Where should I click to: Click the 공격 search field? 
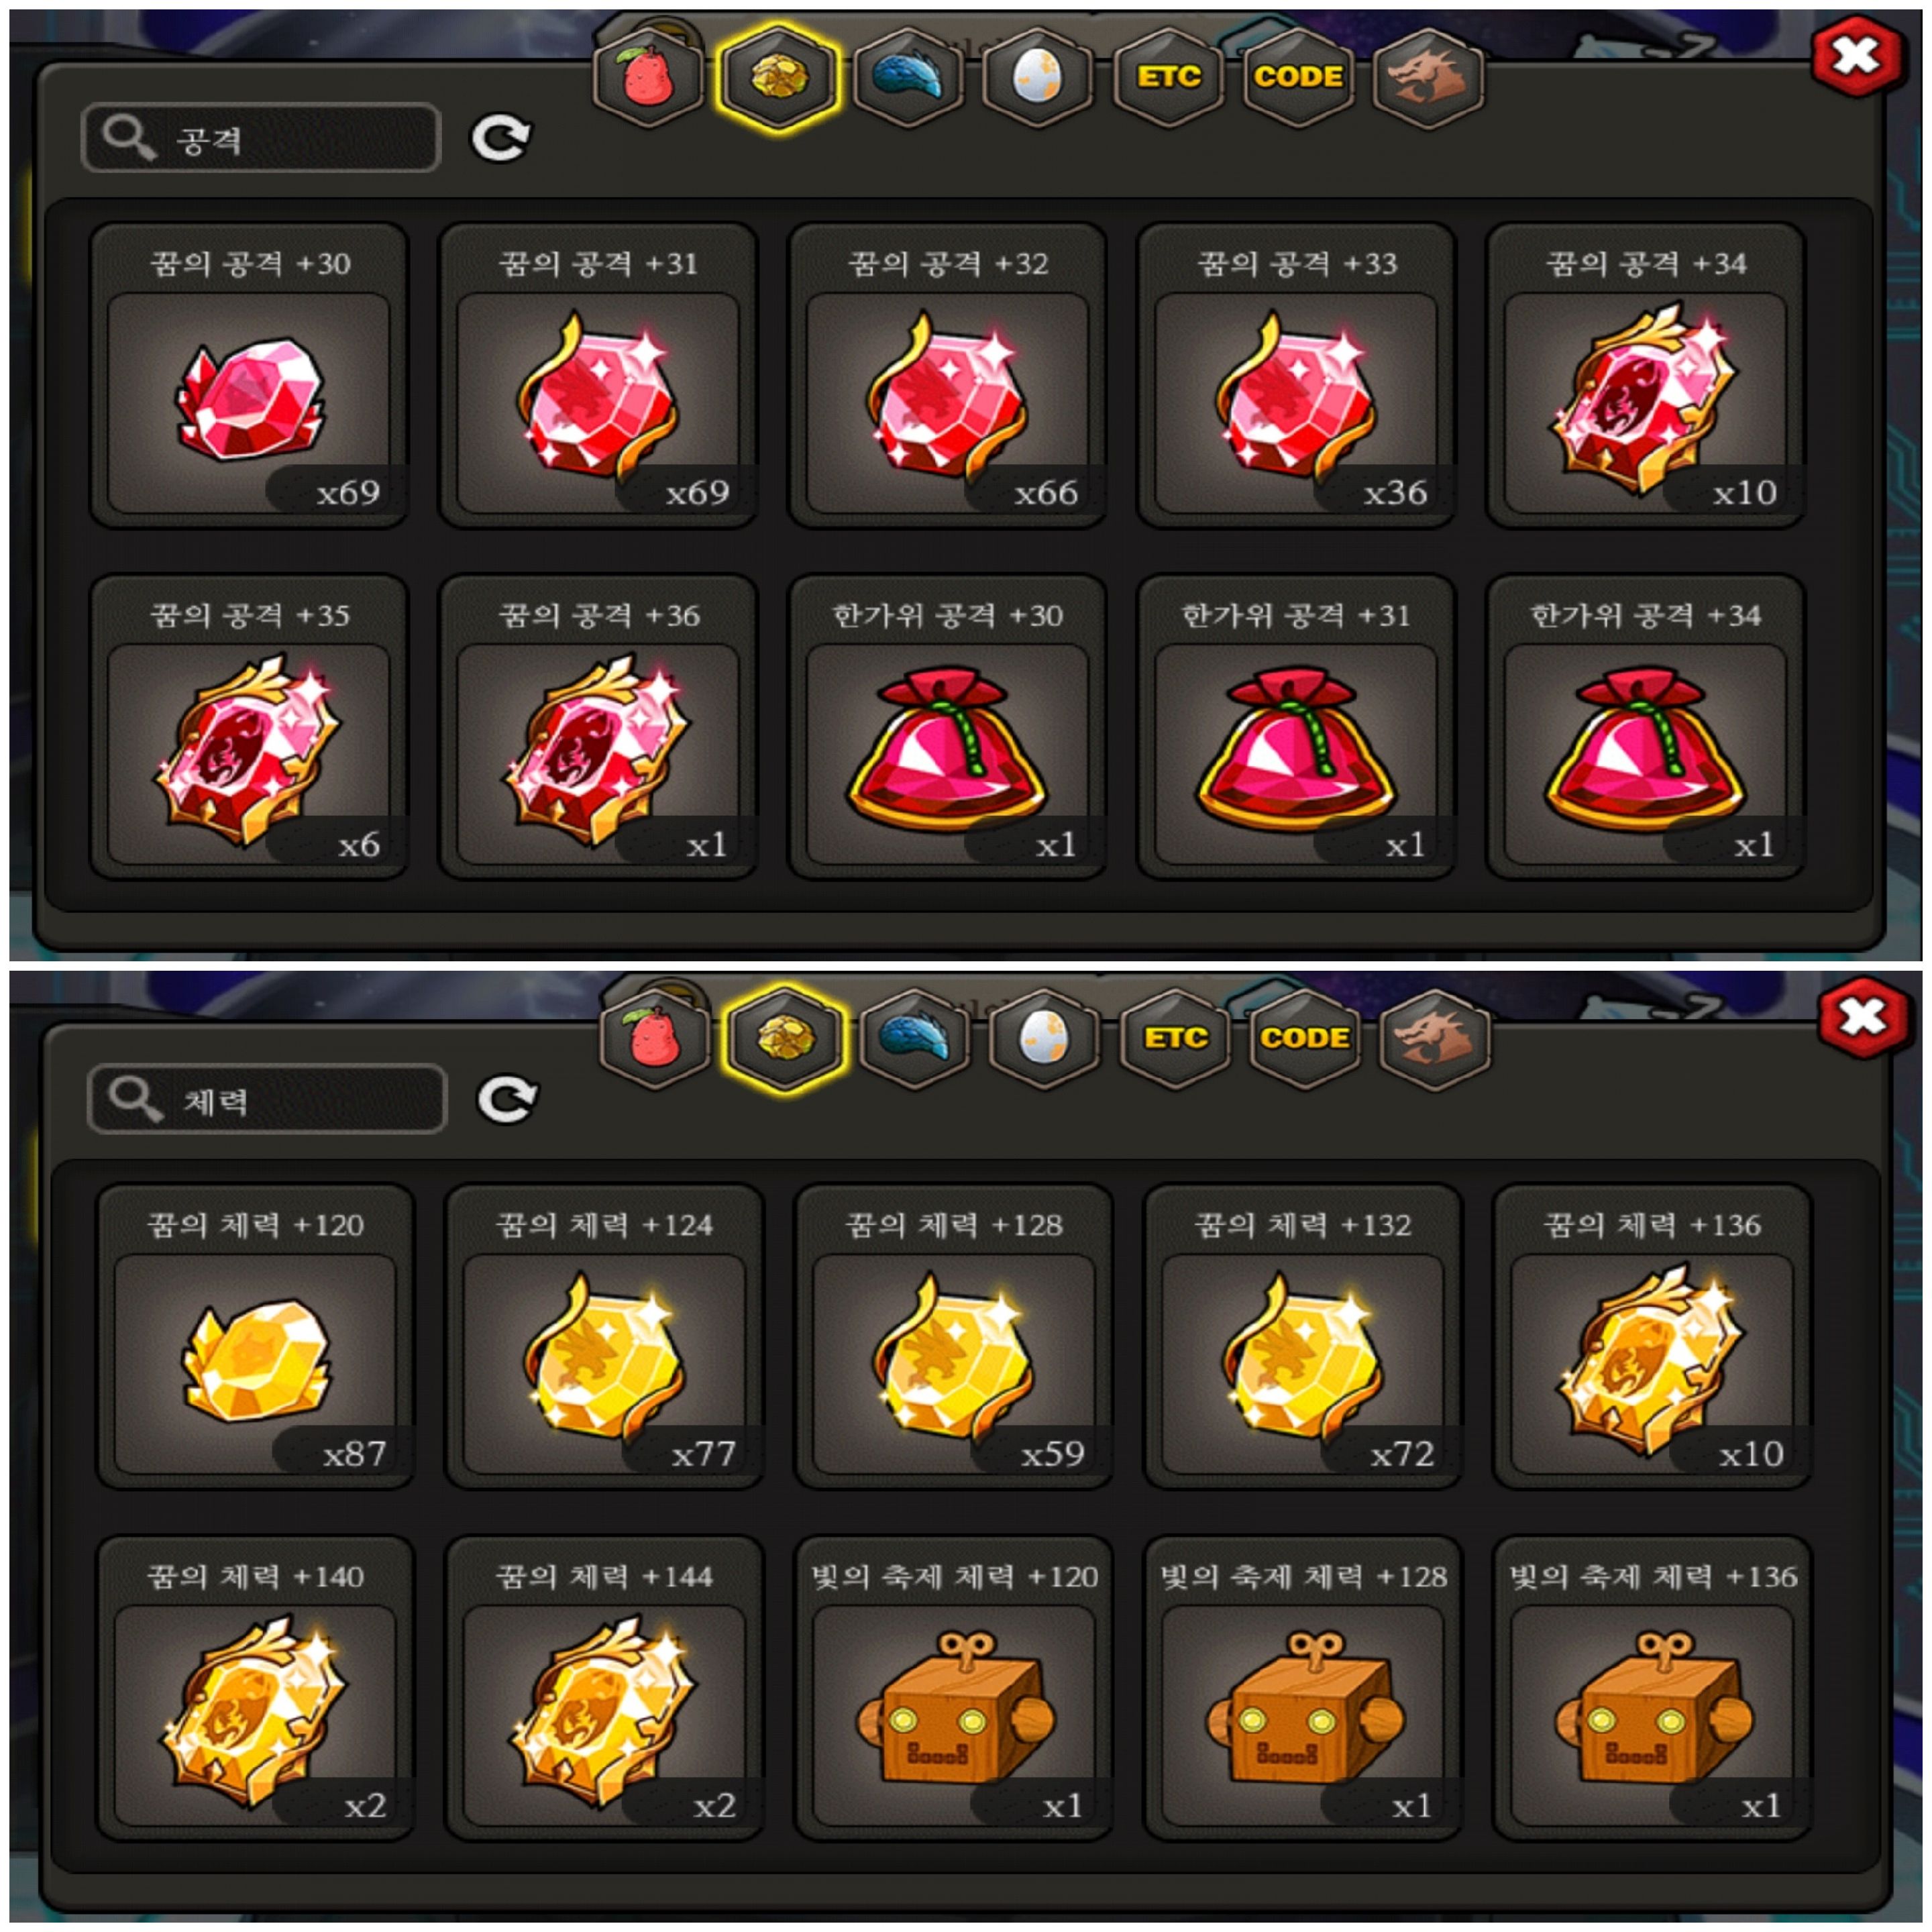coord(261,138)
